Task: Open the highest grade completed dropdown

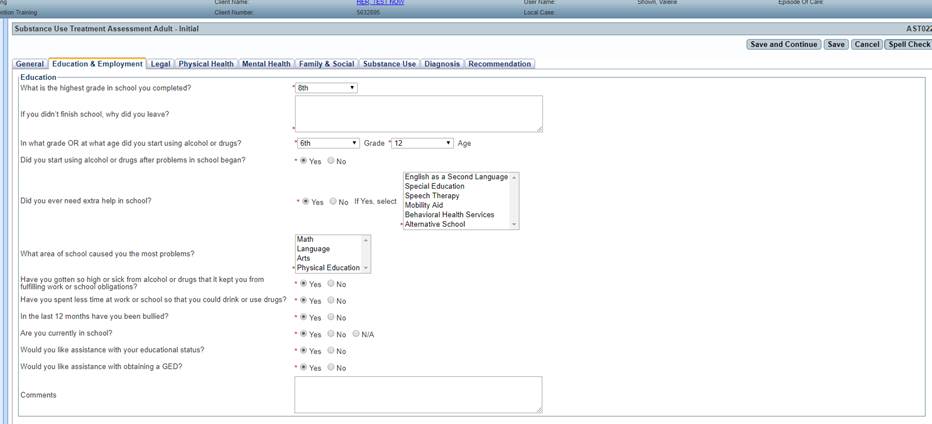Action: click(326, 88)
